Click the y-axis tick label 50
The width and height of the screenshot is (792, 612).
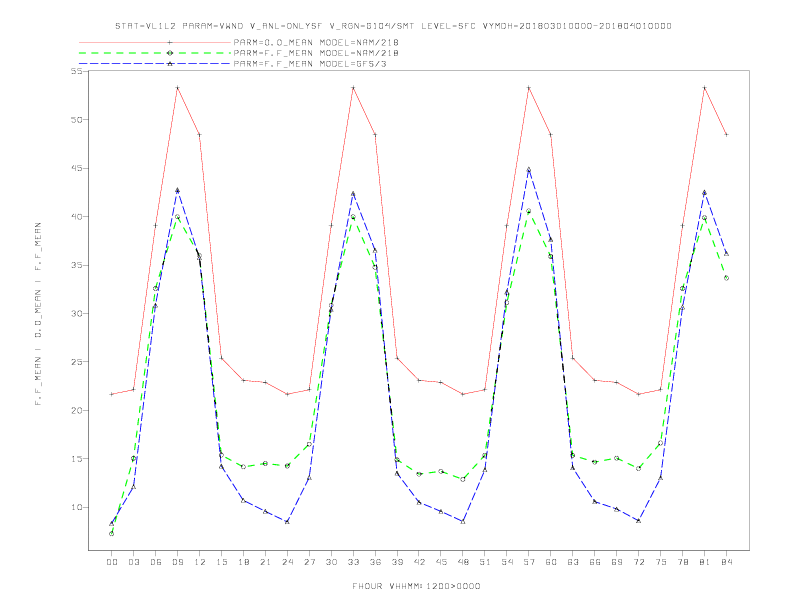tap(76, 120)
